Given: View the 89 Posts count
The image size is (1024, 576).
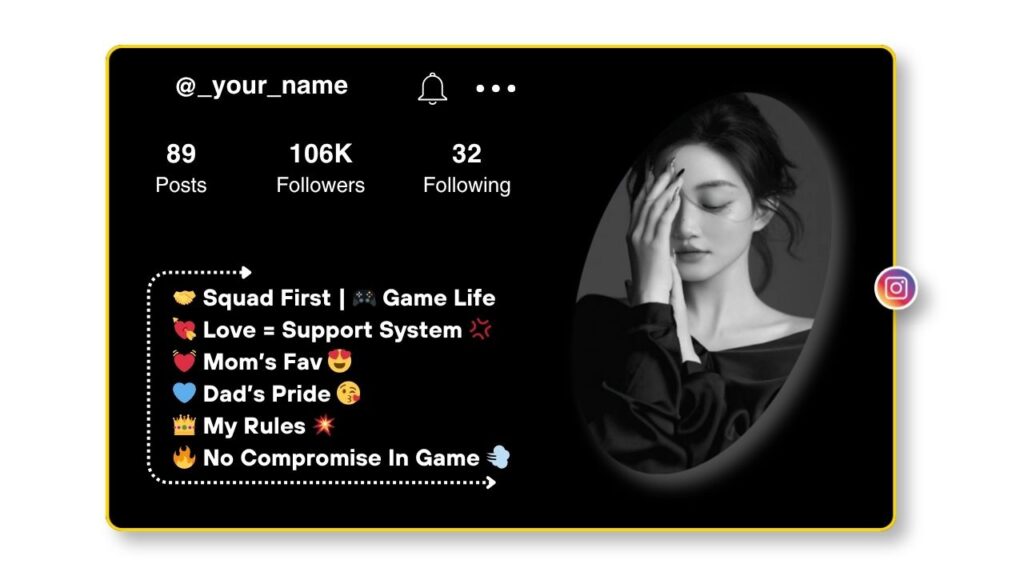Looking at the screenshot, I should coord(181,169).
